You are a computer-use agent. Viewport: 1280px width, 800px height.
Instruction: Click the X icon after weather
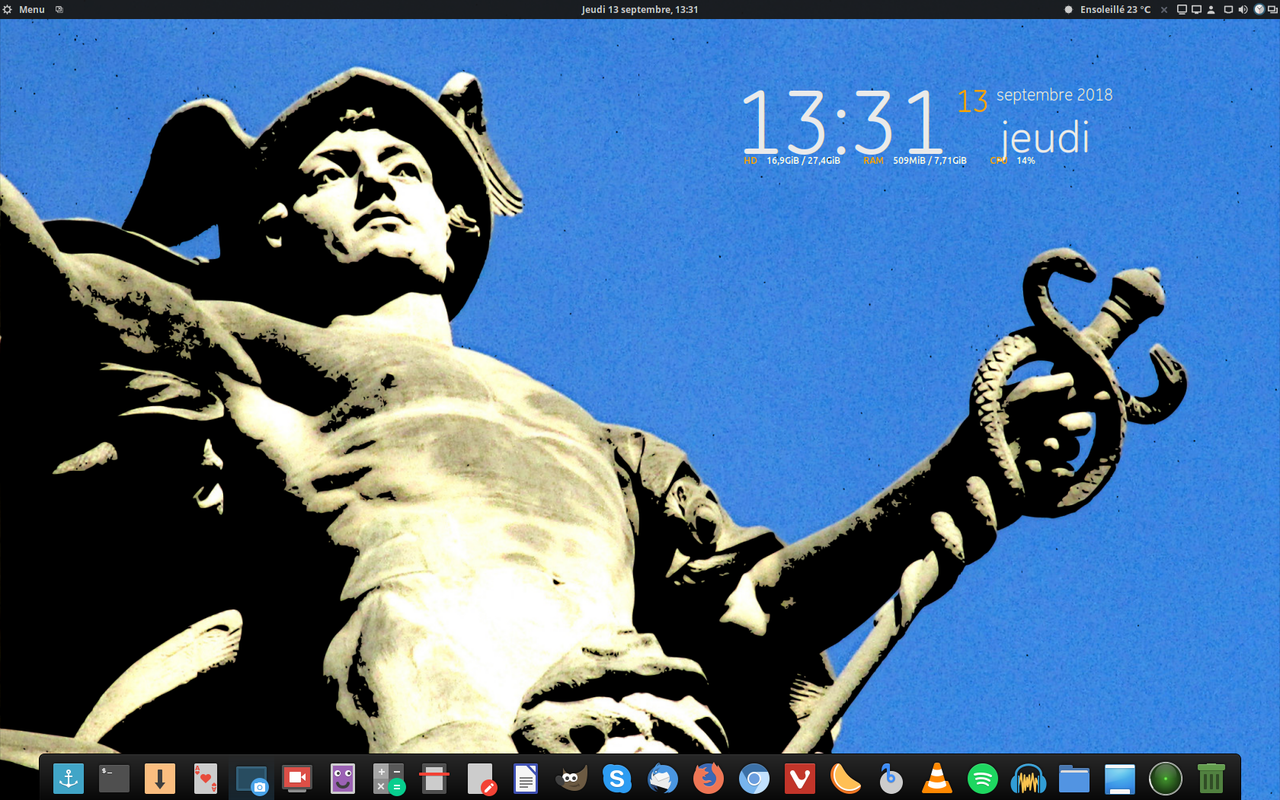1164,9
